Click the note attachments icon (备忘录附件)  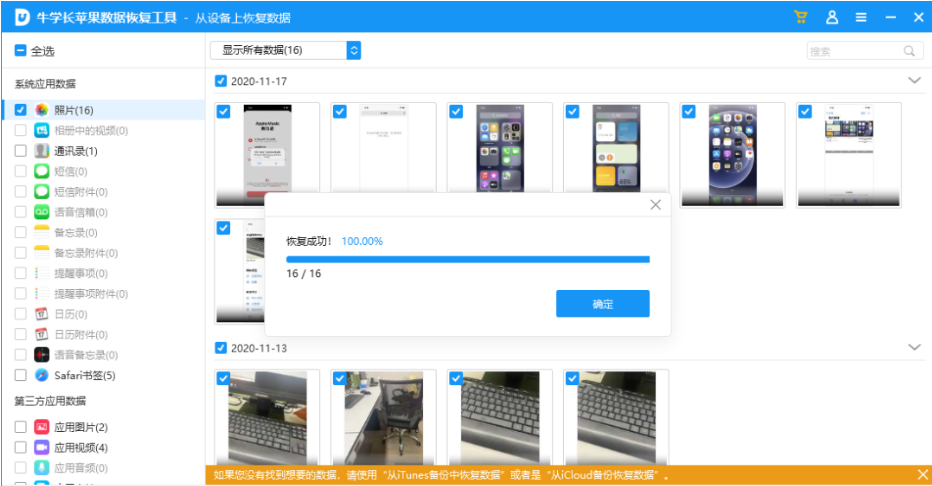[x=42, y=253]
